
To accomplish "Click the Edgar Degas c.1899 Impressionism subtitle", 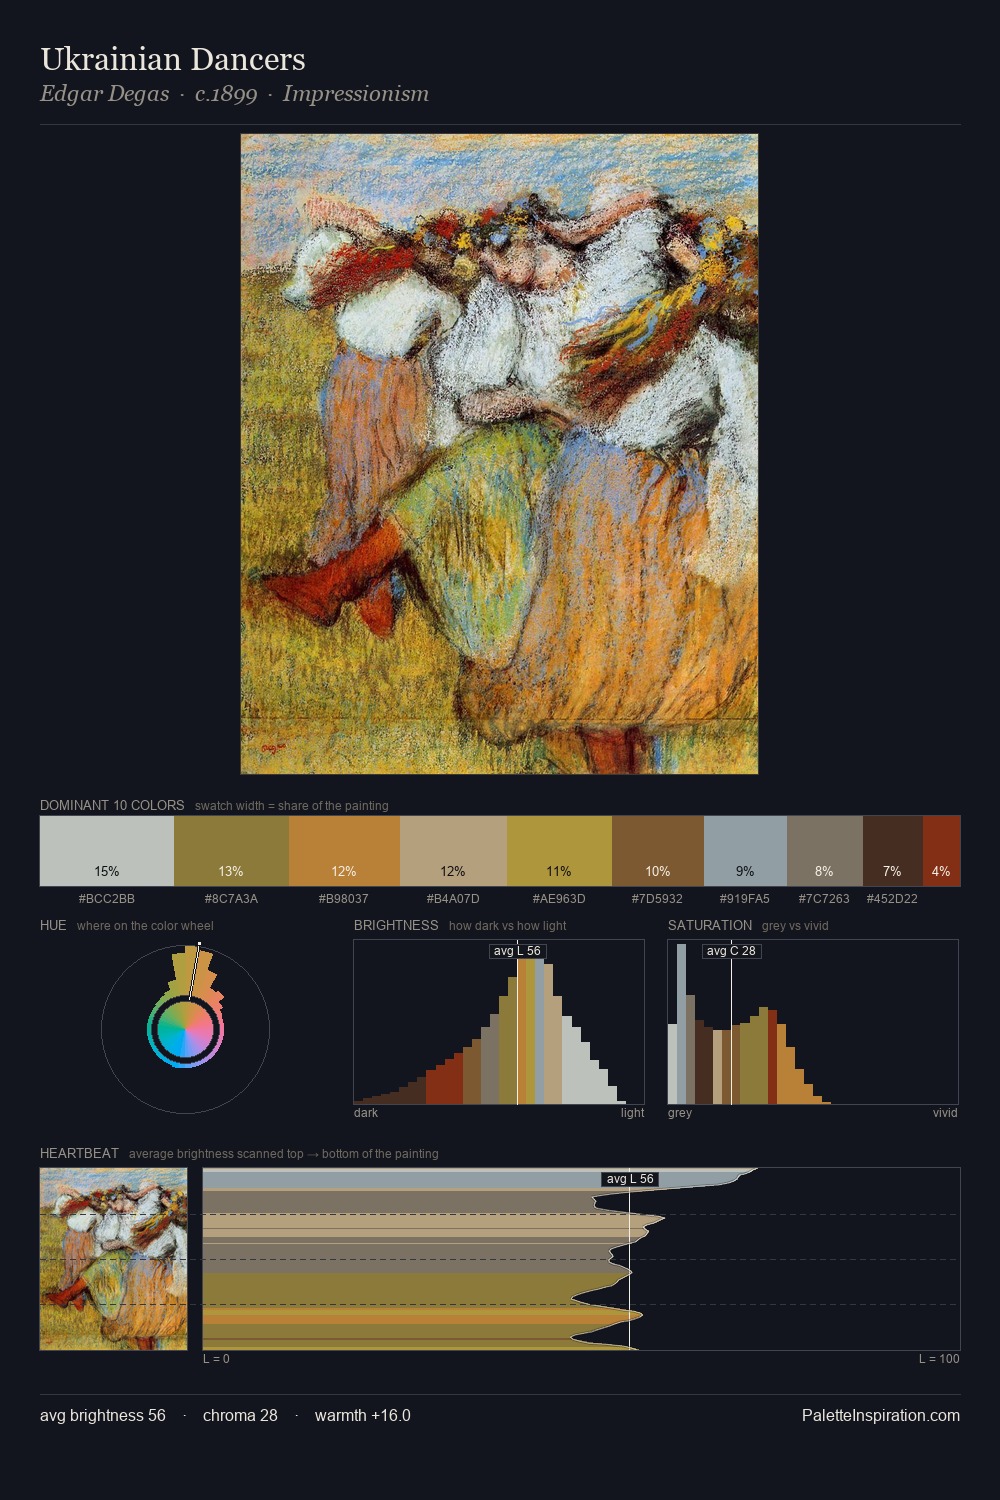I will [234, 94].
